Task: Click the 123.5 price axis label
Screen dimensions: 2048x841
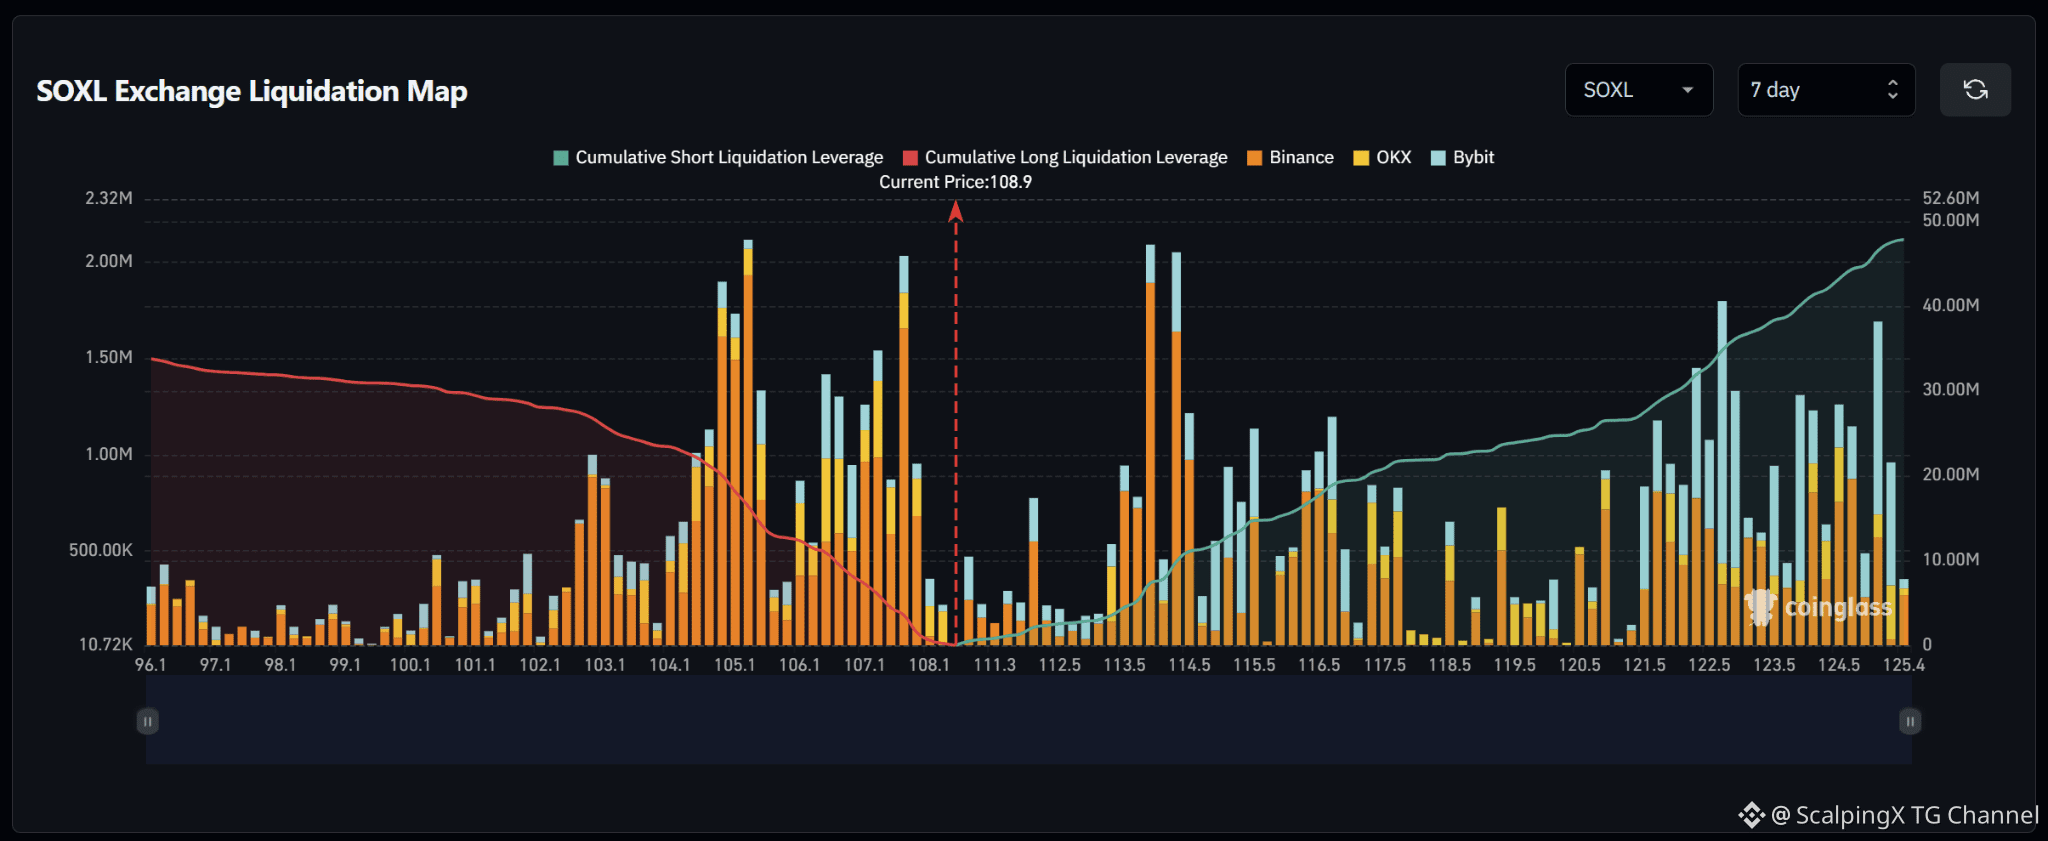Action: [x=1774, y=665]
